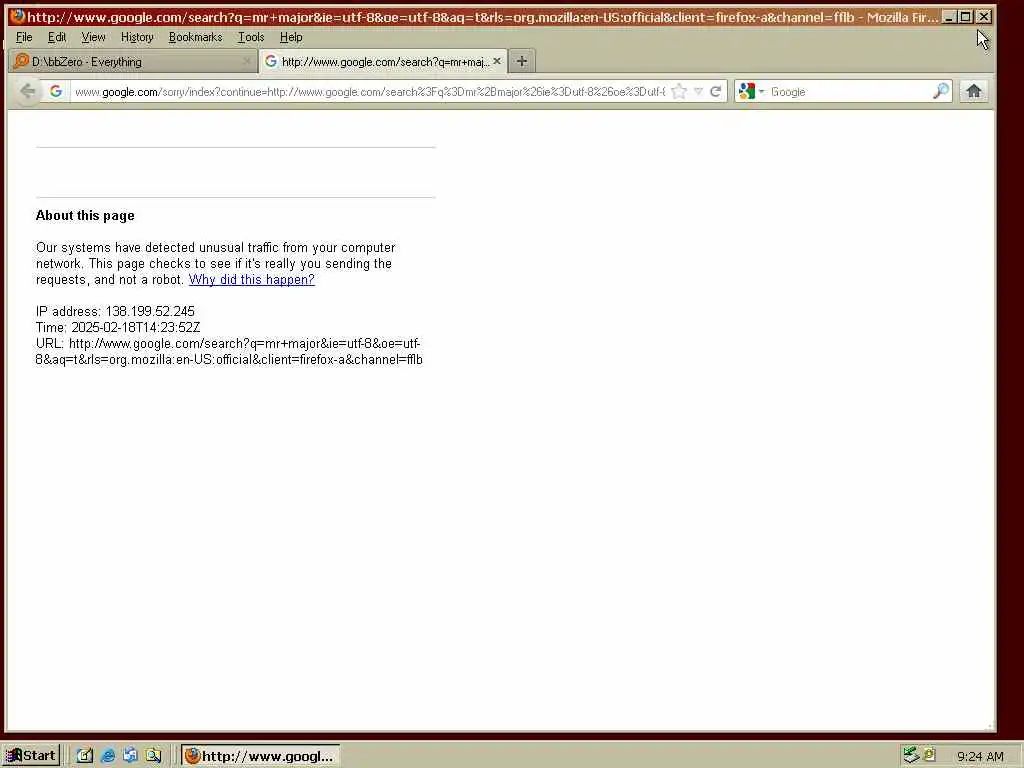The height and width of the screenshot is (768, 1024).
Task: Click the Start button
Action: pyautogui.click(x=31, y=756)
